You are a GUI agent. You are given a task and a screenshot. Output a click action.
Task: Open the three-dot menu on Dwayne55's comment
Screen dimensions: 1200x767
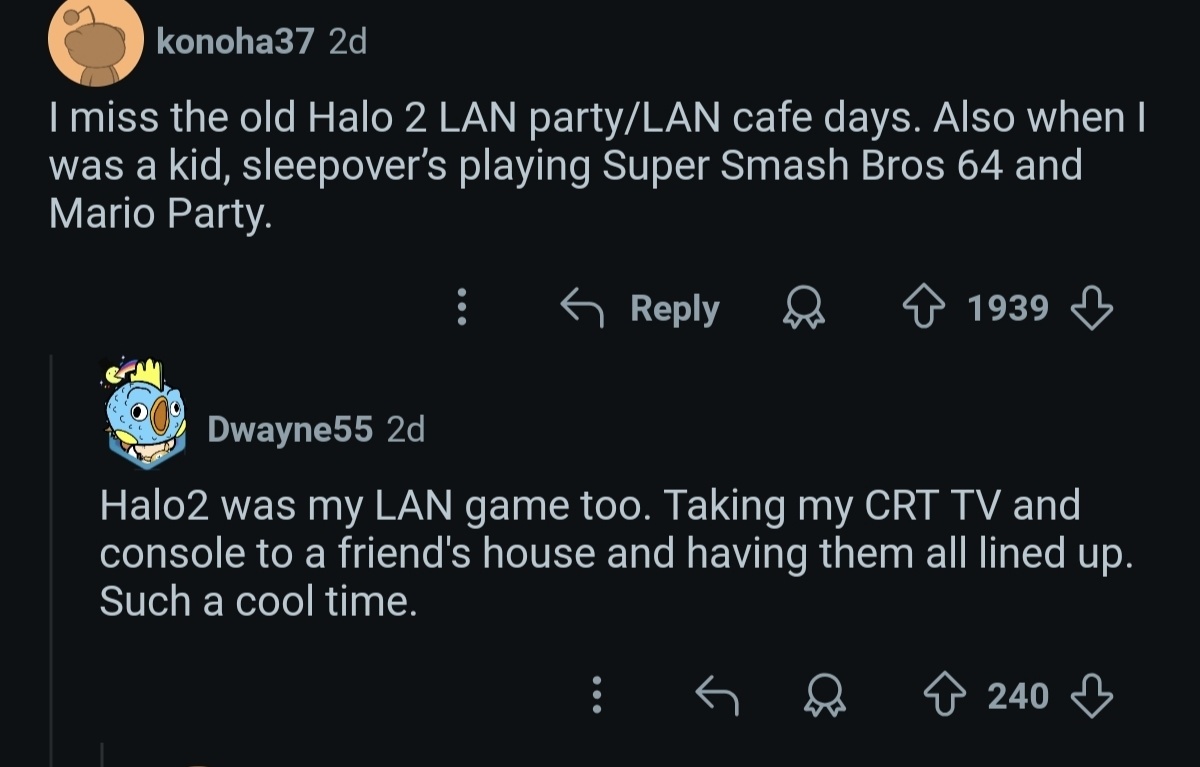[597, 694]
